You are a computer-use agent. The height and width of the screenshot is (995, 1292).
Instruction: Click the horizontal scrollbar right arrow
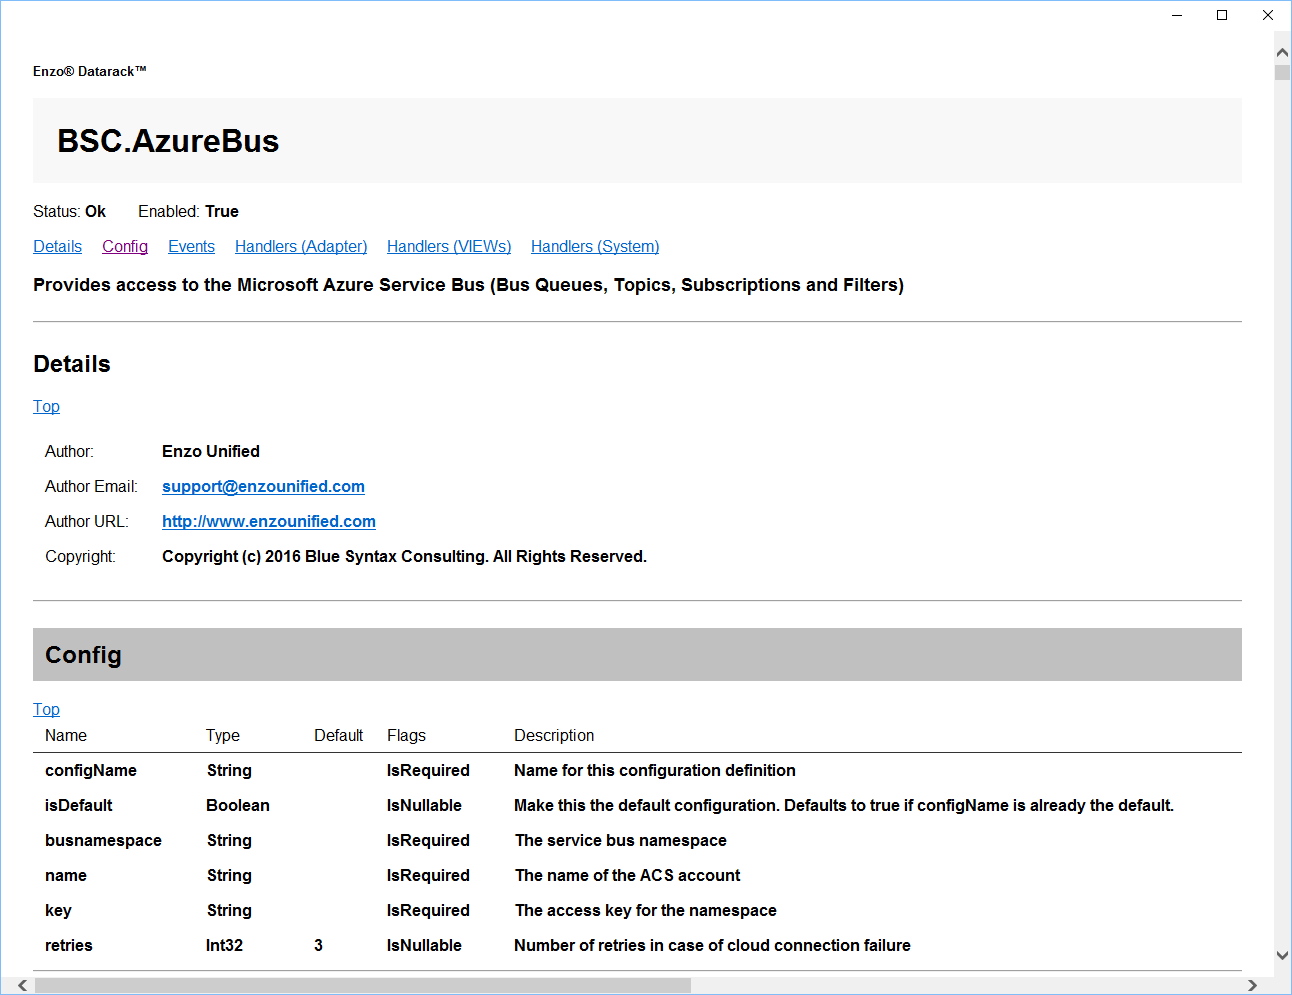1251,986
